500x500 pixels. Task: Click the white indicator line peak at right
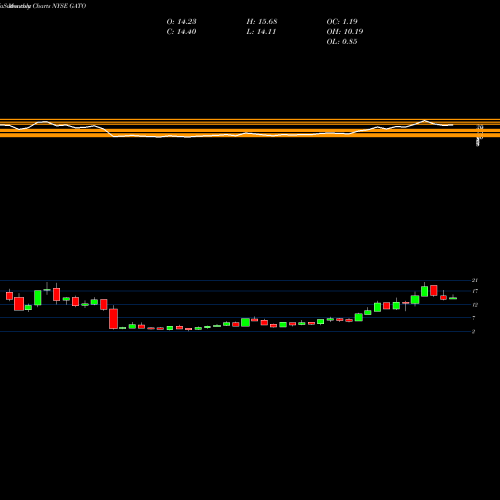pyautogui.click(x=424, y=120)
